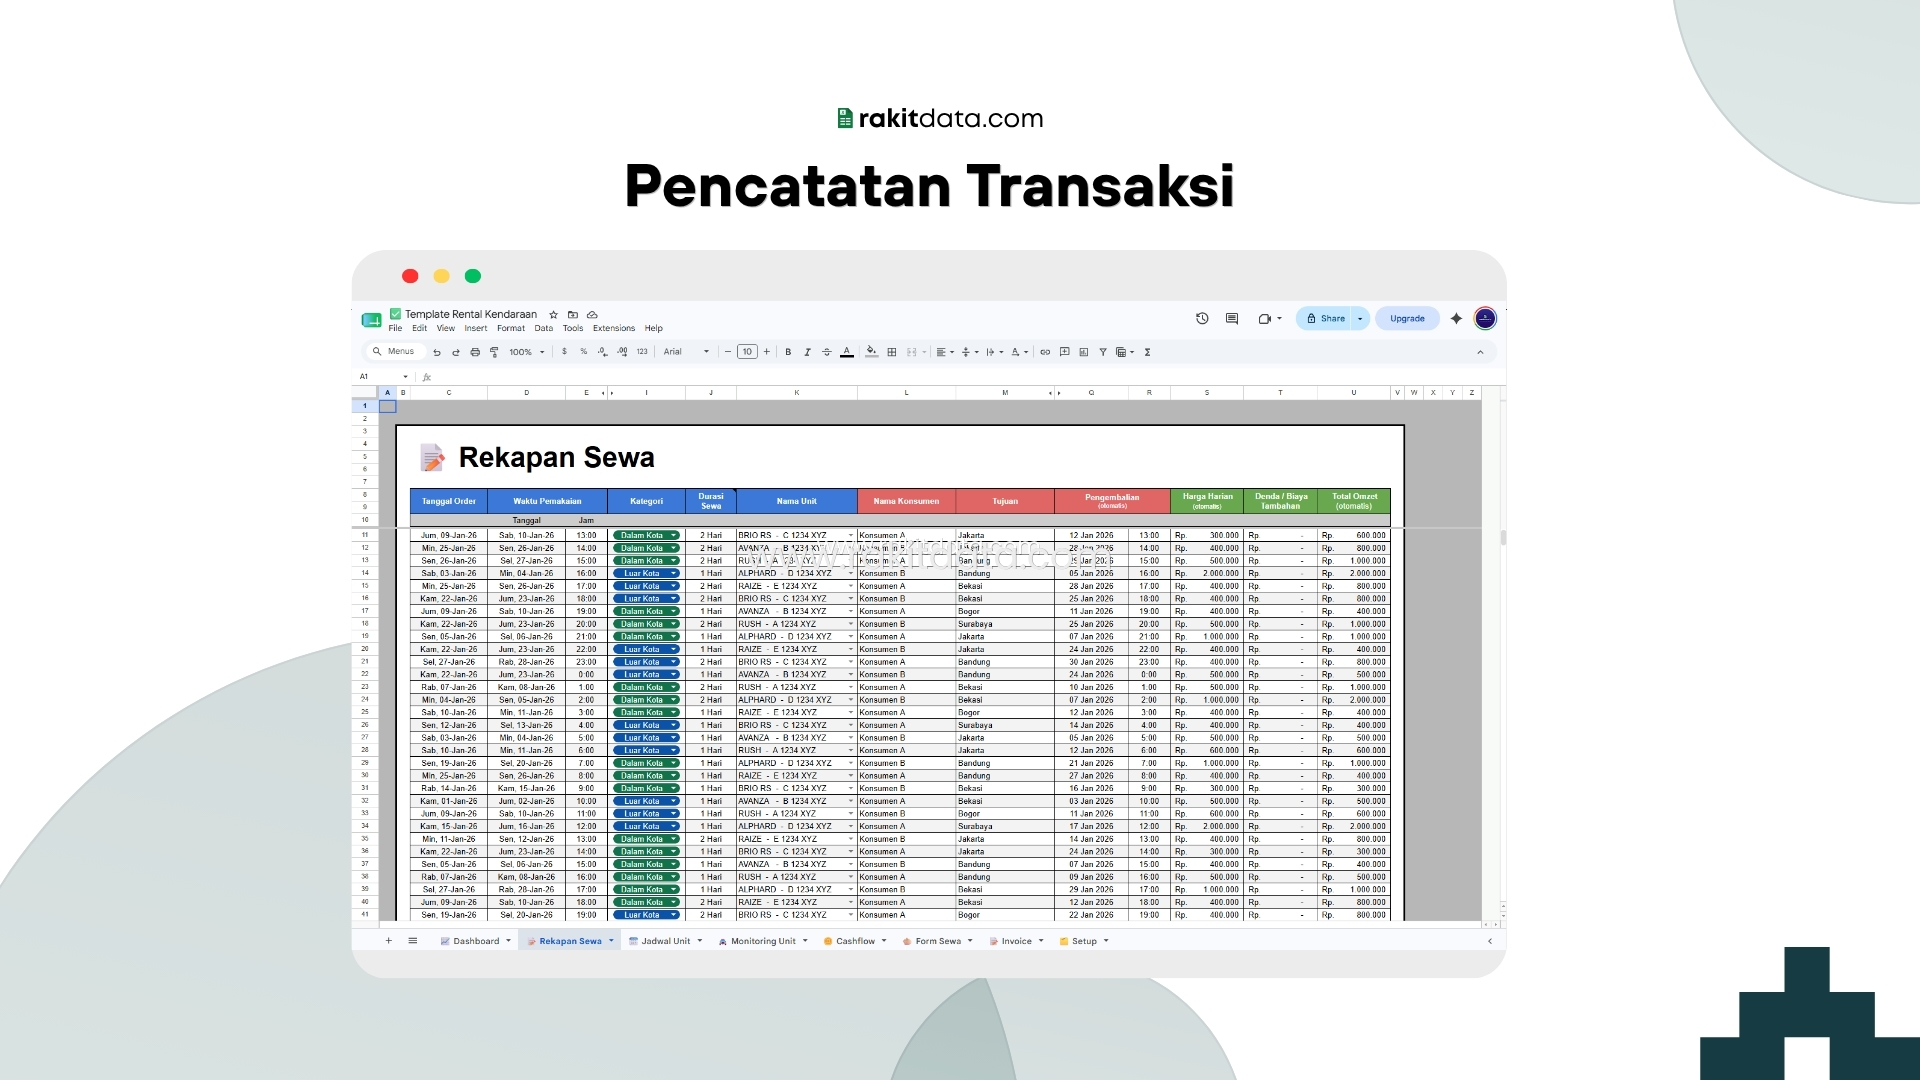The height and width of the screenshot is (1080, 1920).
Task: Open version history clock icon
Action: pos(1202,318)
